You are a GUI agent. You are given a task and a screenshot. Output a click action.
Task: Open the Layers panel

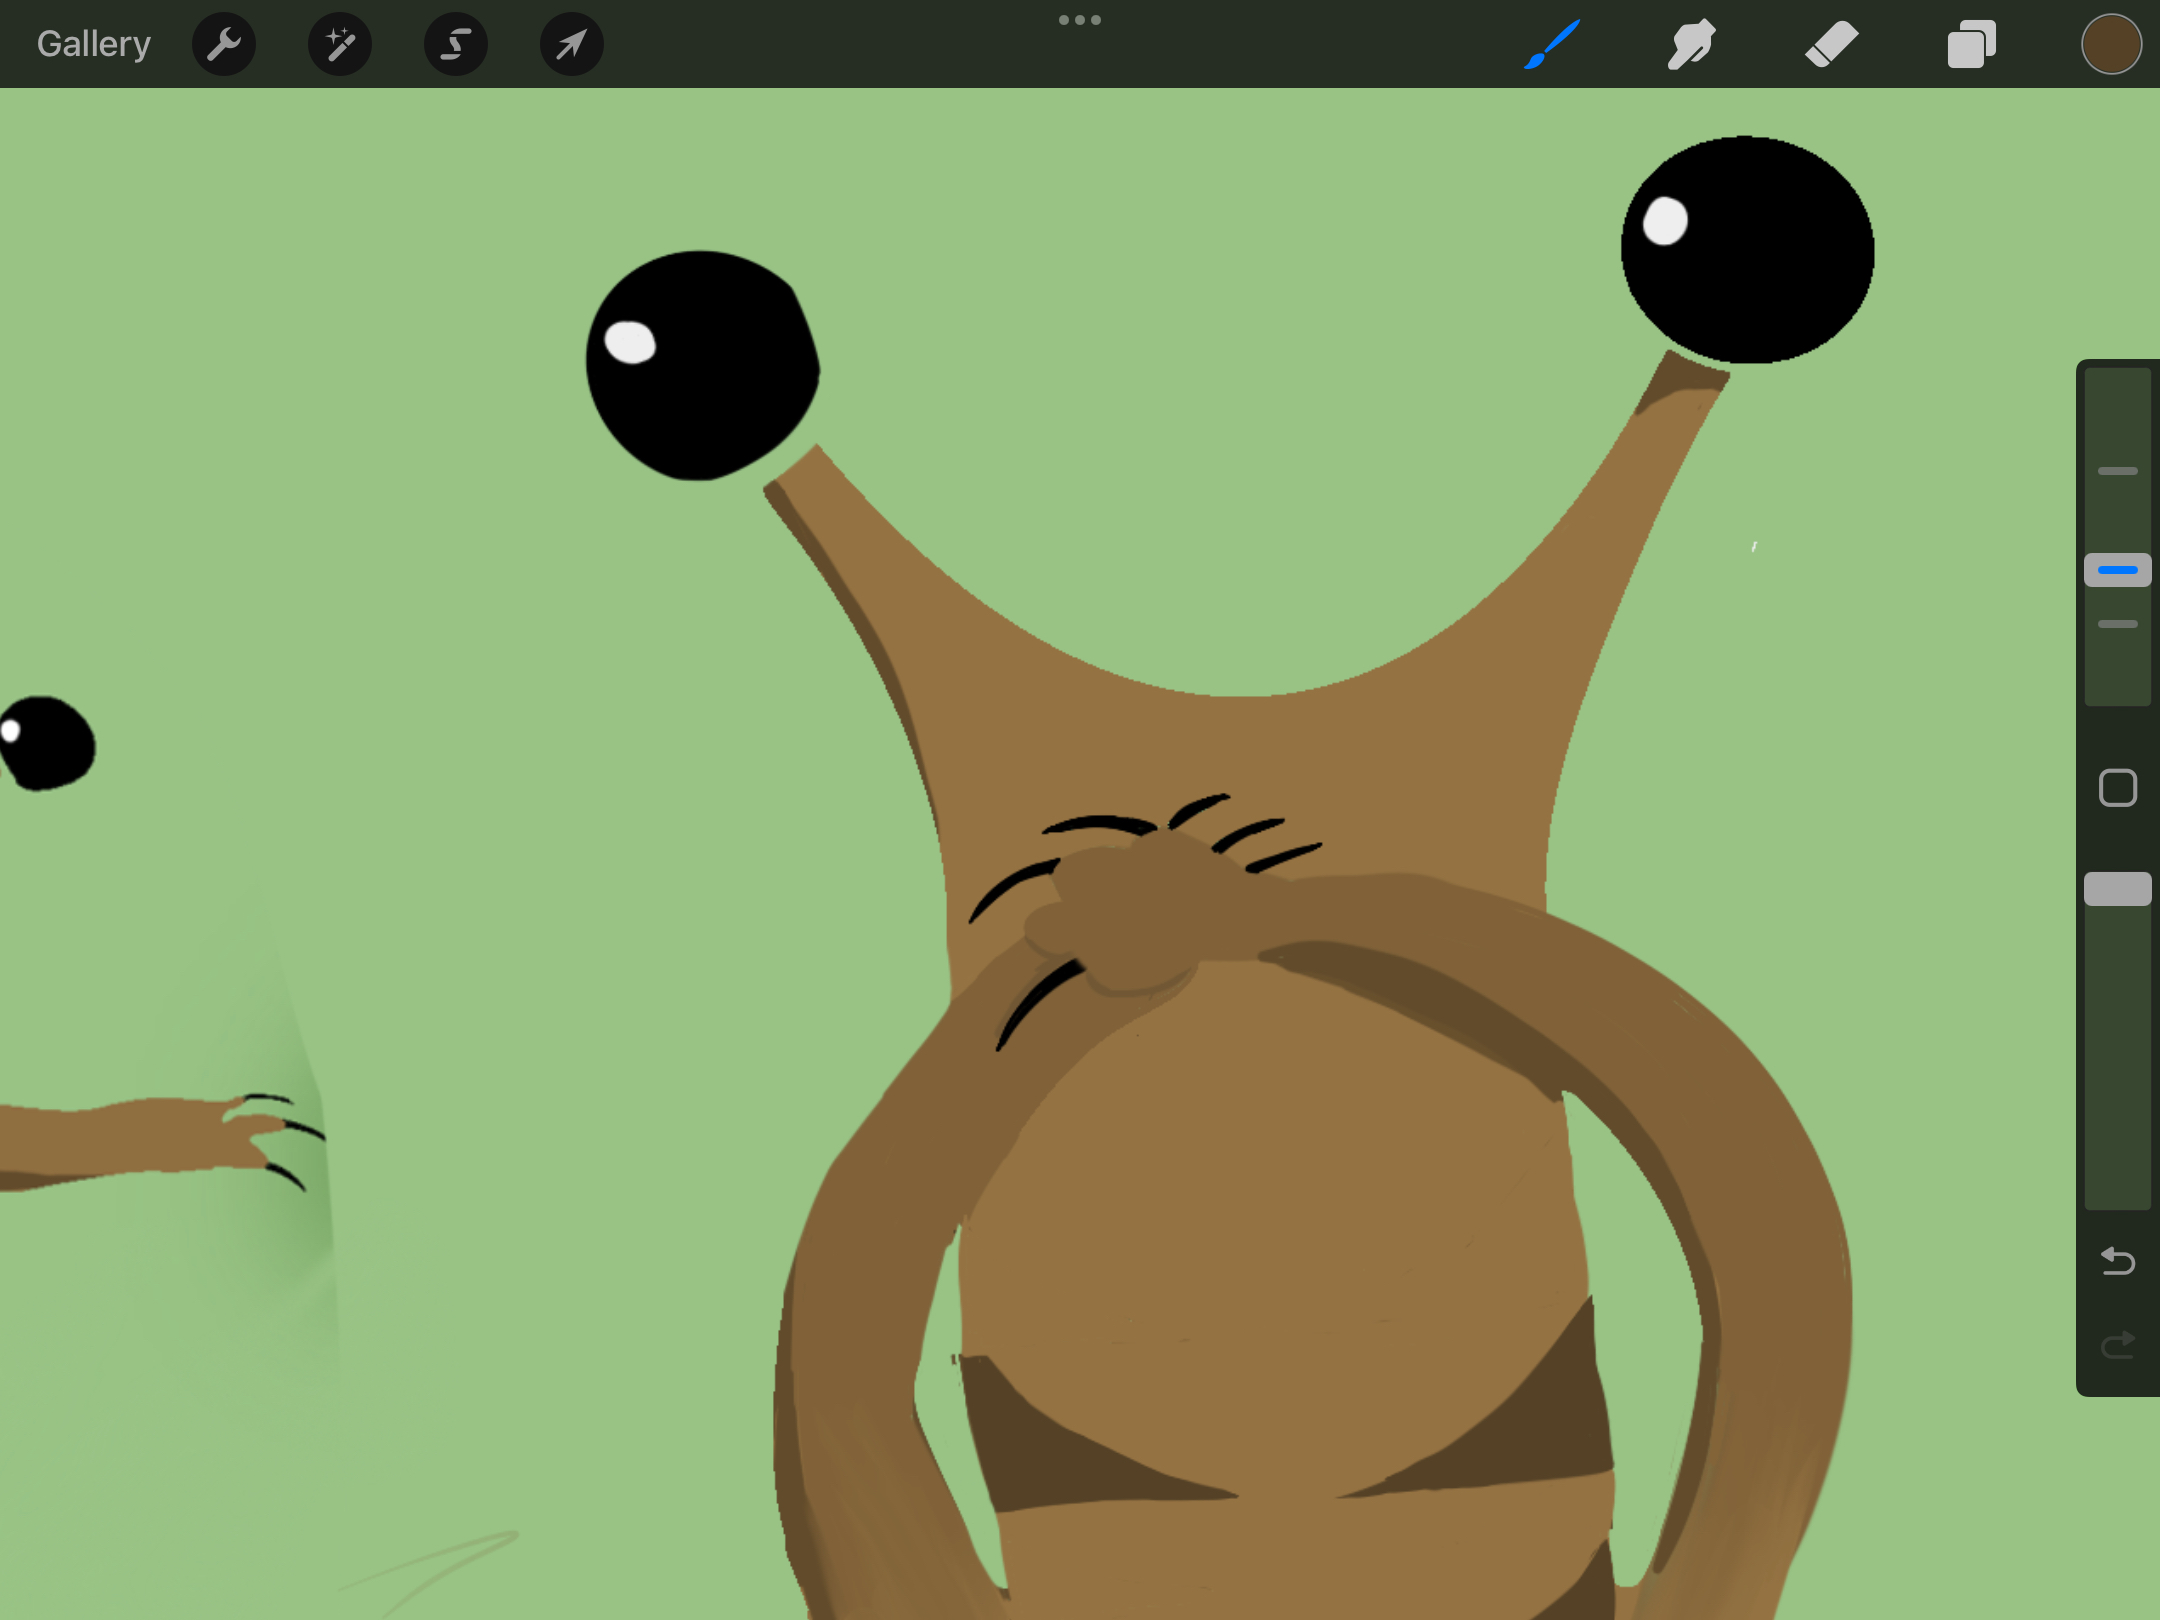pyautogui.click(x=1972, y=44)
